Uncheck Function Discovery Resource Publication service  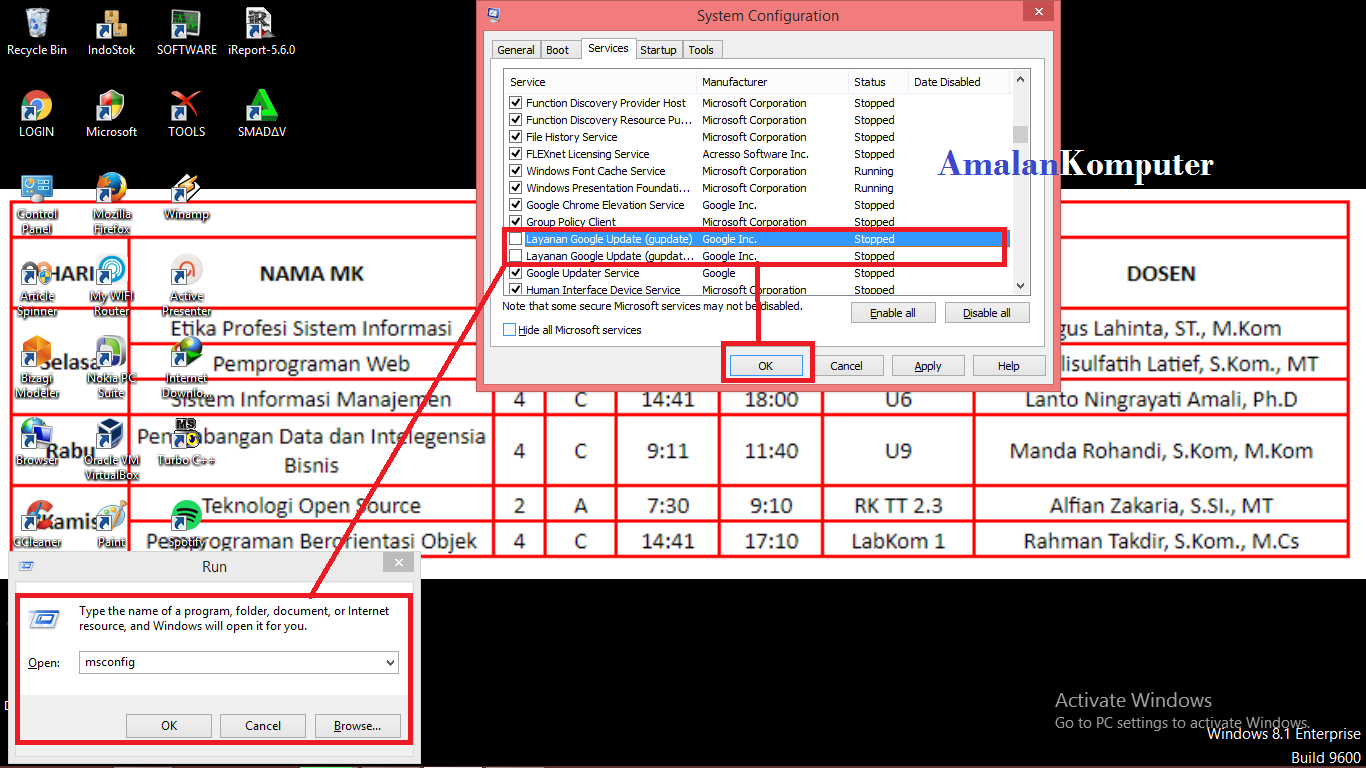(516, 120)
